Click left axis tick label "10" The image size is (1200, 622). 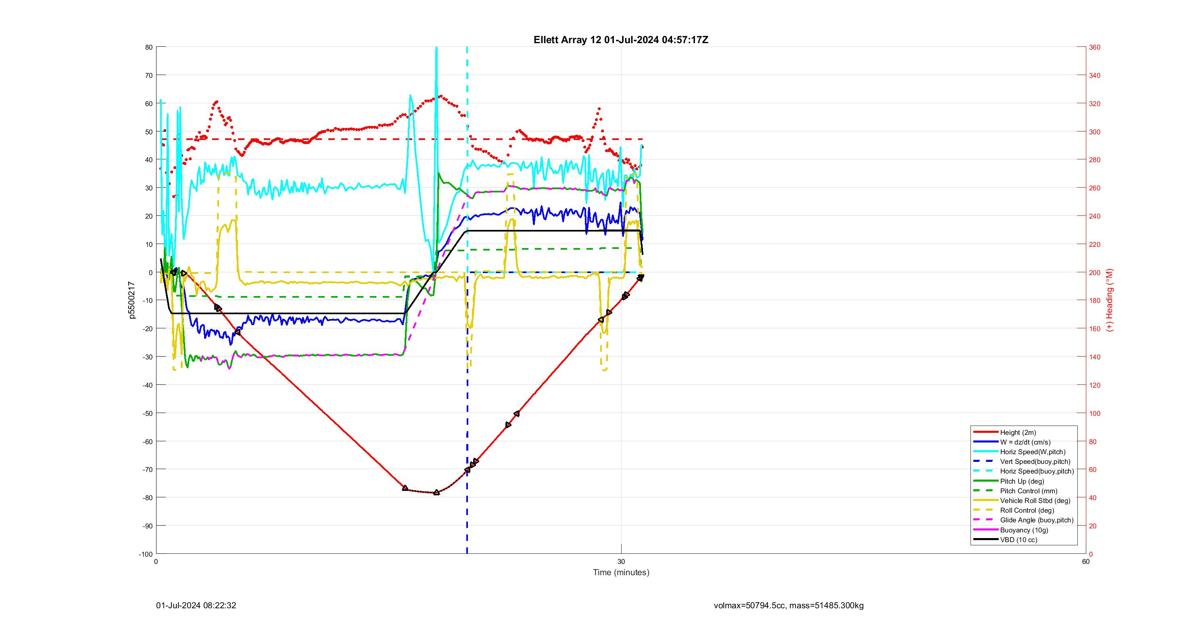pyautogui.click(x=148, y=244)
